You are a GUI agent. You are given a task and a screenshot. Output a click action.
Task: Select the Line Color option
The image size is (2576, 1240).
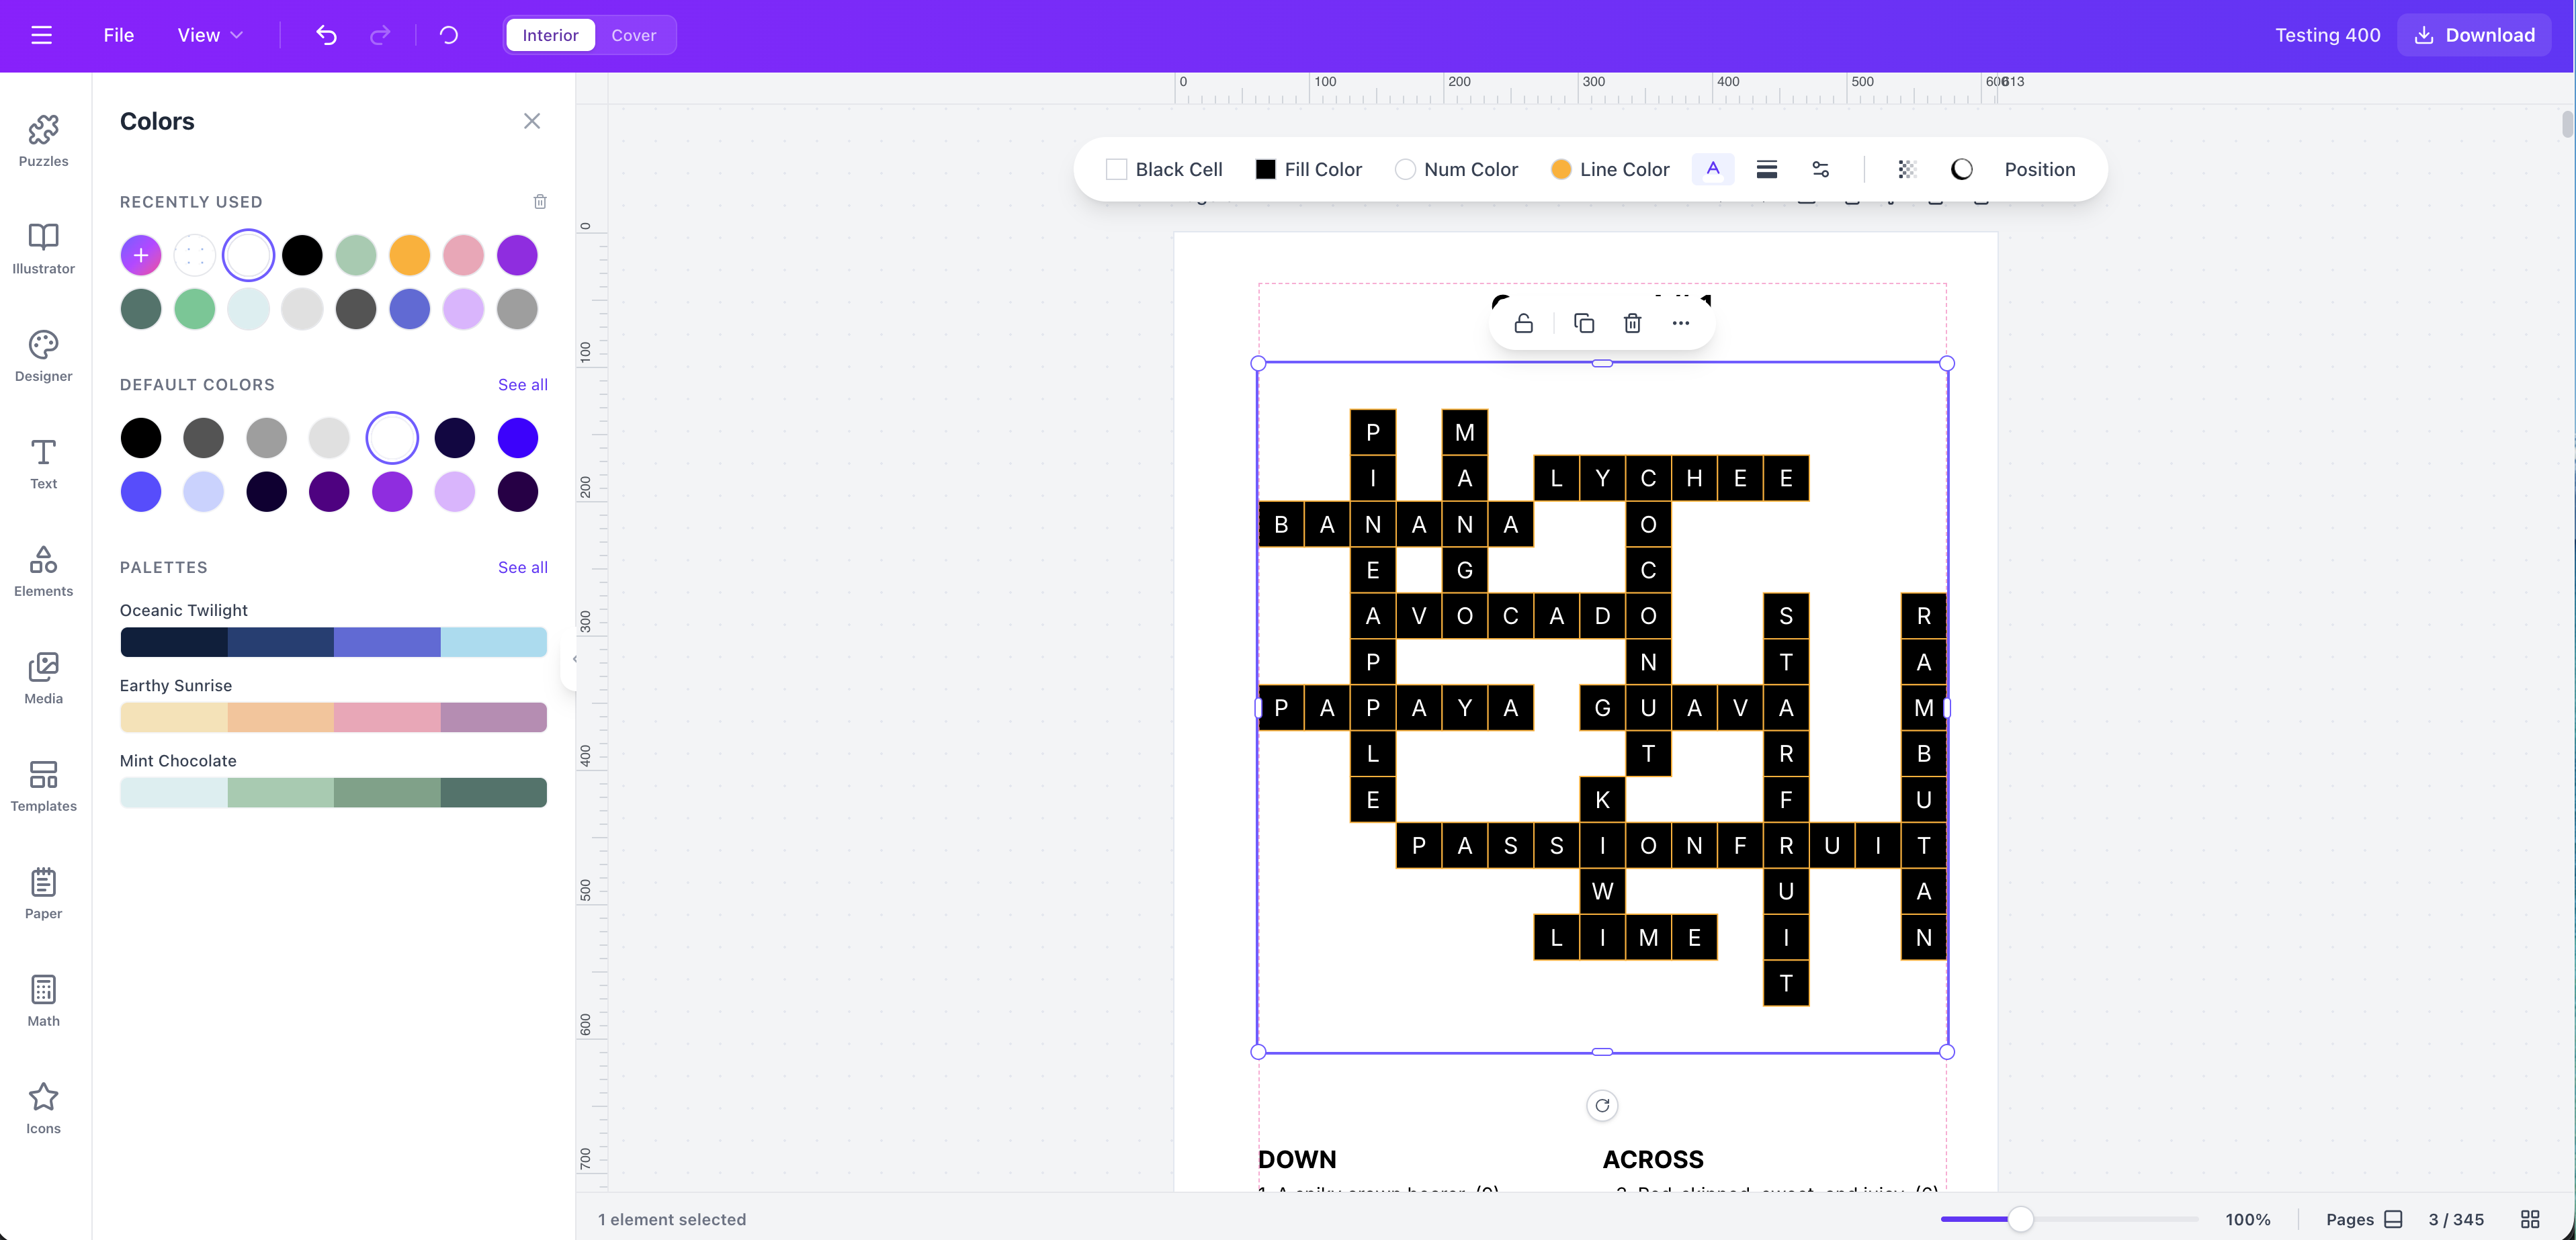click(1561, 169)
